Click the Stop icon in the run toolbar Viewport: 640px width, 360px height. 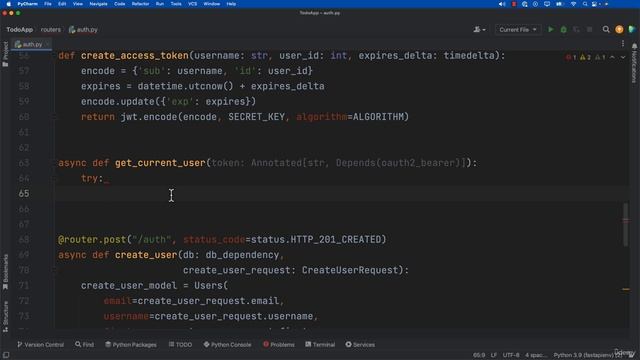point(589,29)
